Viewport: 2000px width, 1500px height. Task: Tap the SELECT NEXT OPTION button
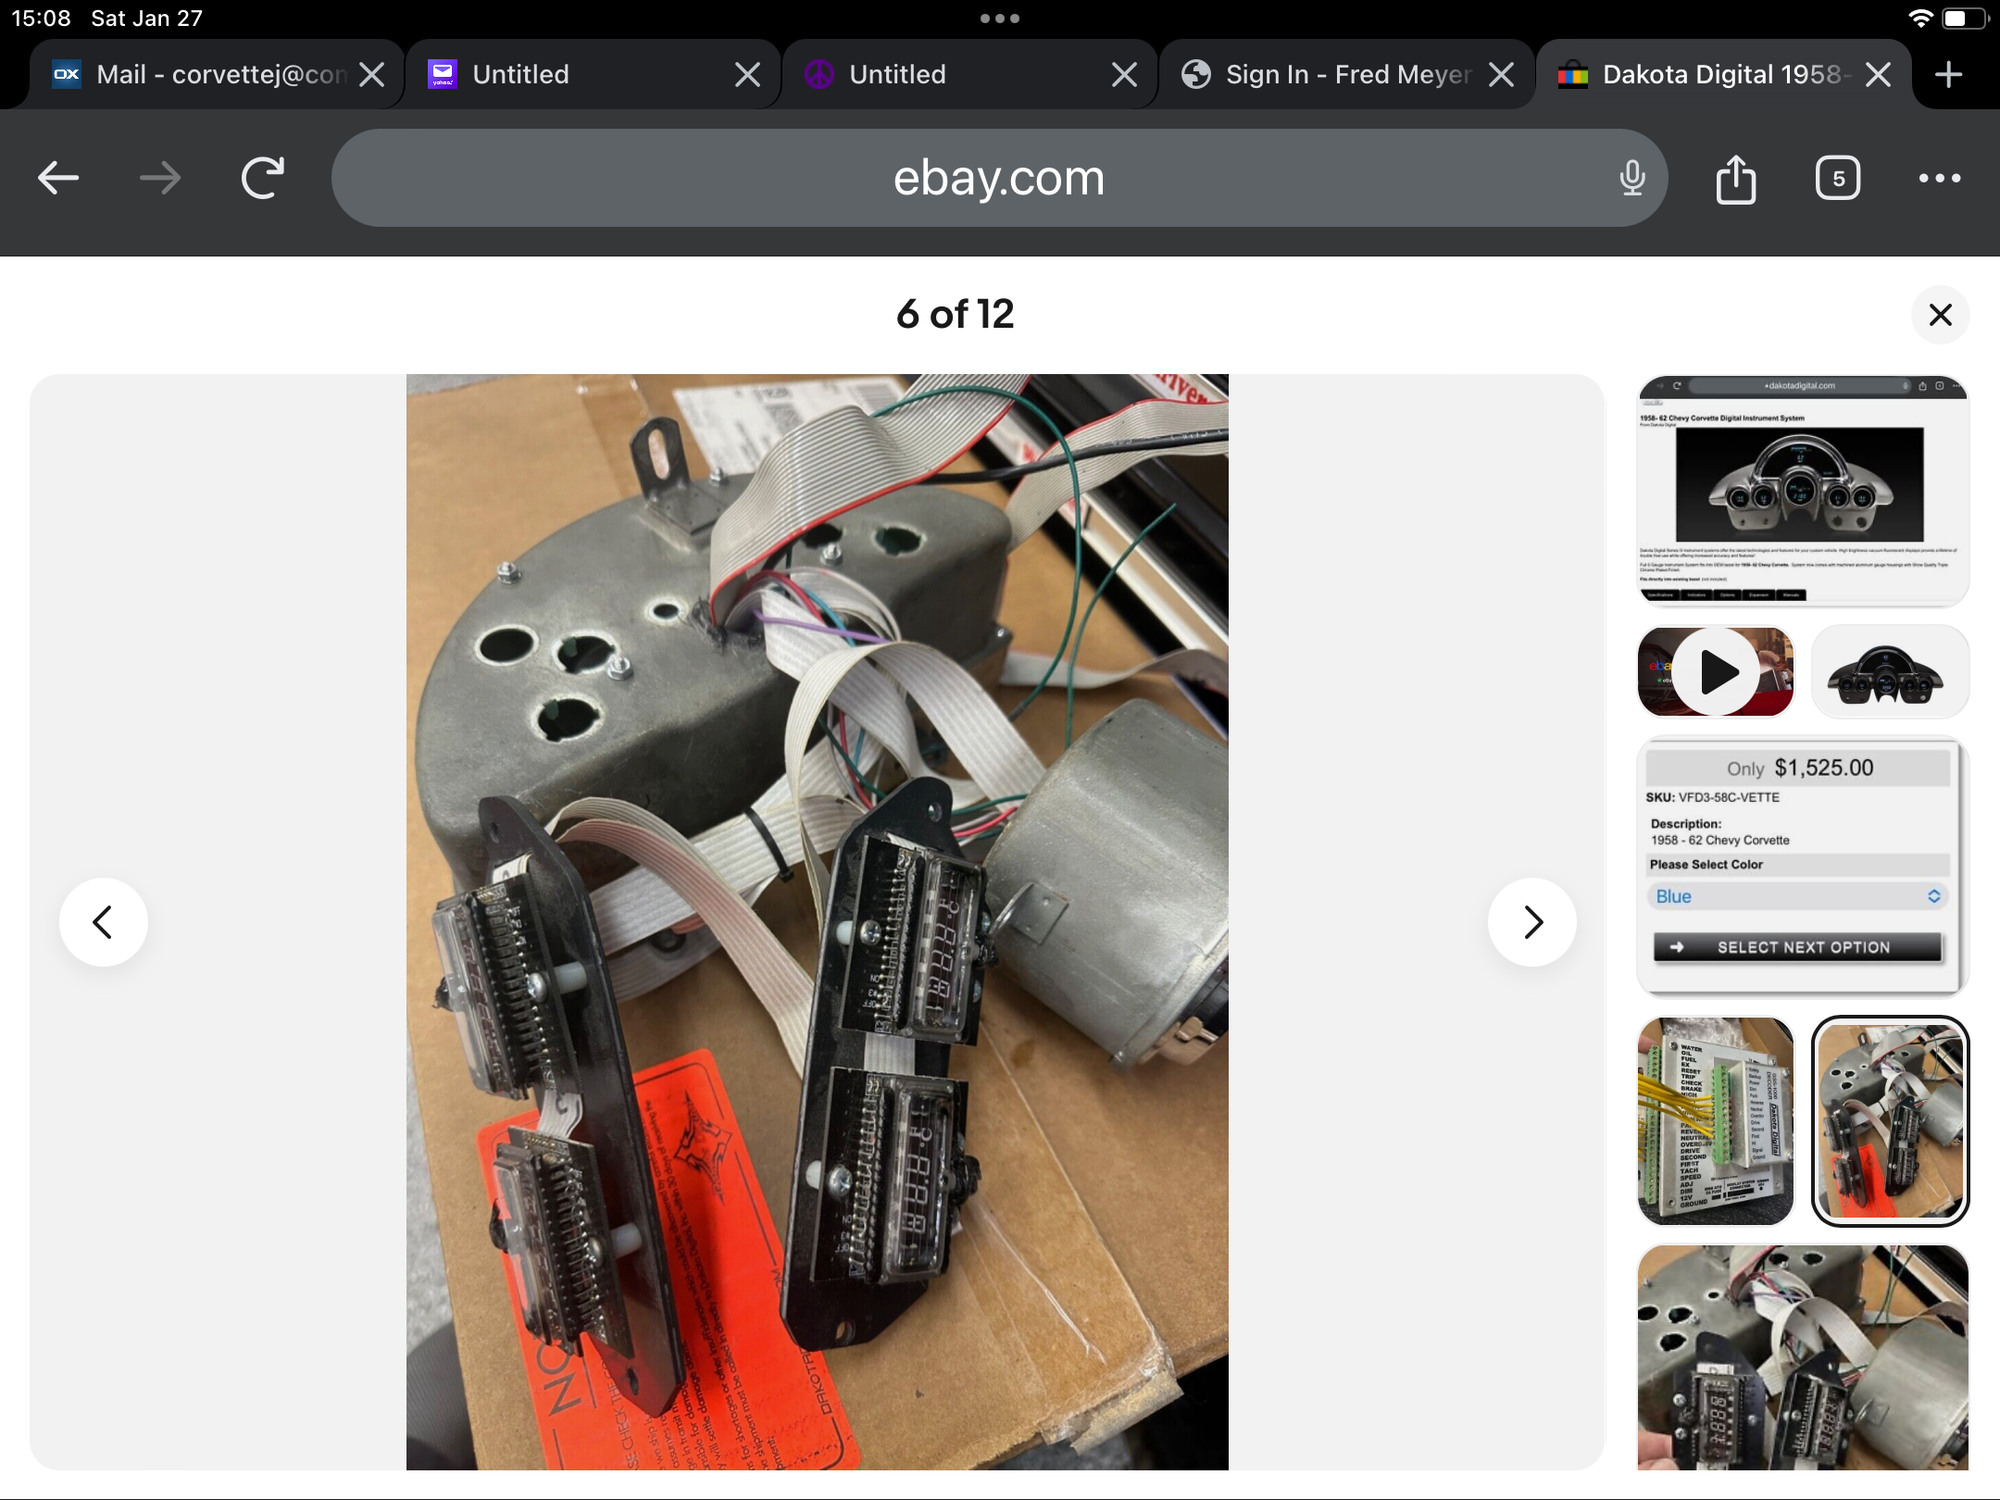1797,947
